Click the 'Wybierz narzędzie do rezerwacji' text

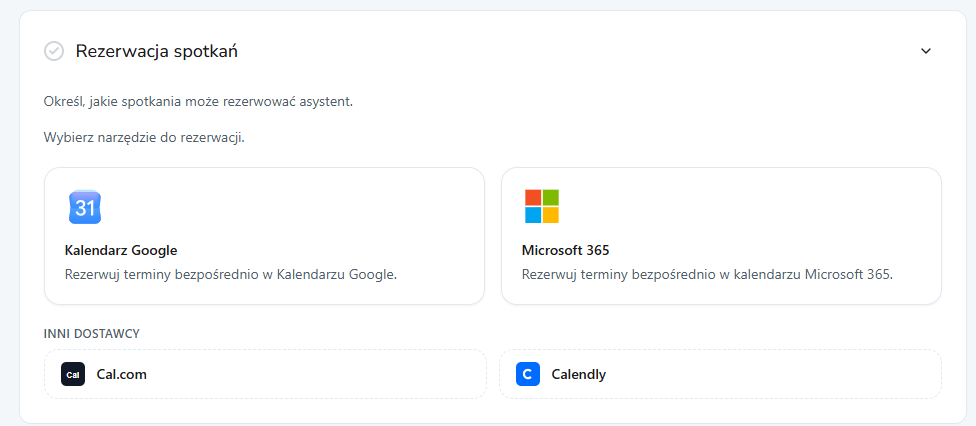coord(144,138)
